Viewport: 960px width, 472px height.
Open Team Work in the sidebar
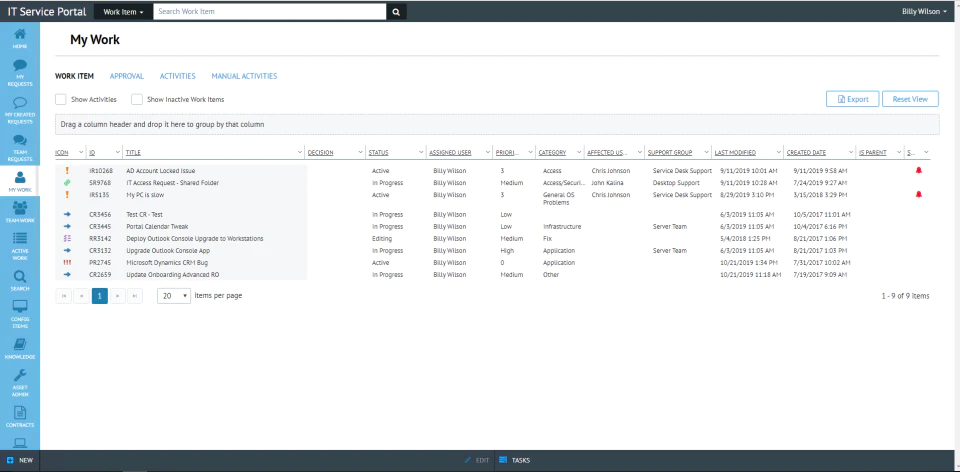(x=20, y=211)
